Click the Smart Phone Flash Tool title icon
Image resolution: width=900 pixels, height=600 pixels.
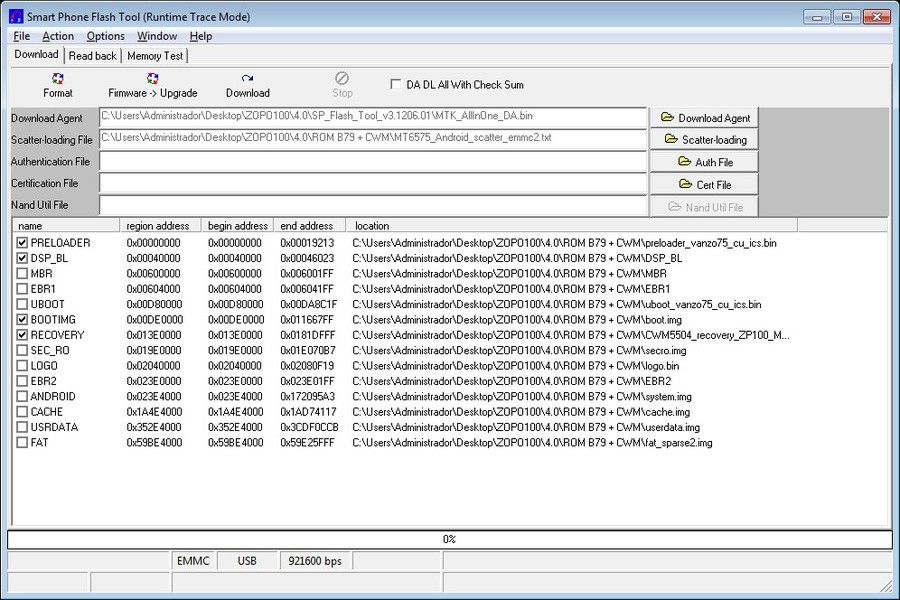click(17, 17)
